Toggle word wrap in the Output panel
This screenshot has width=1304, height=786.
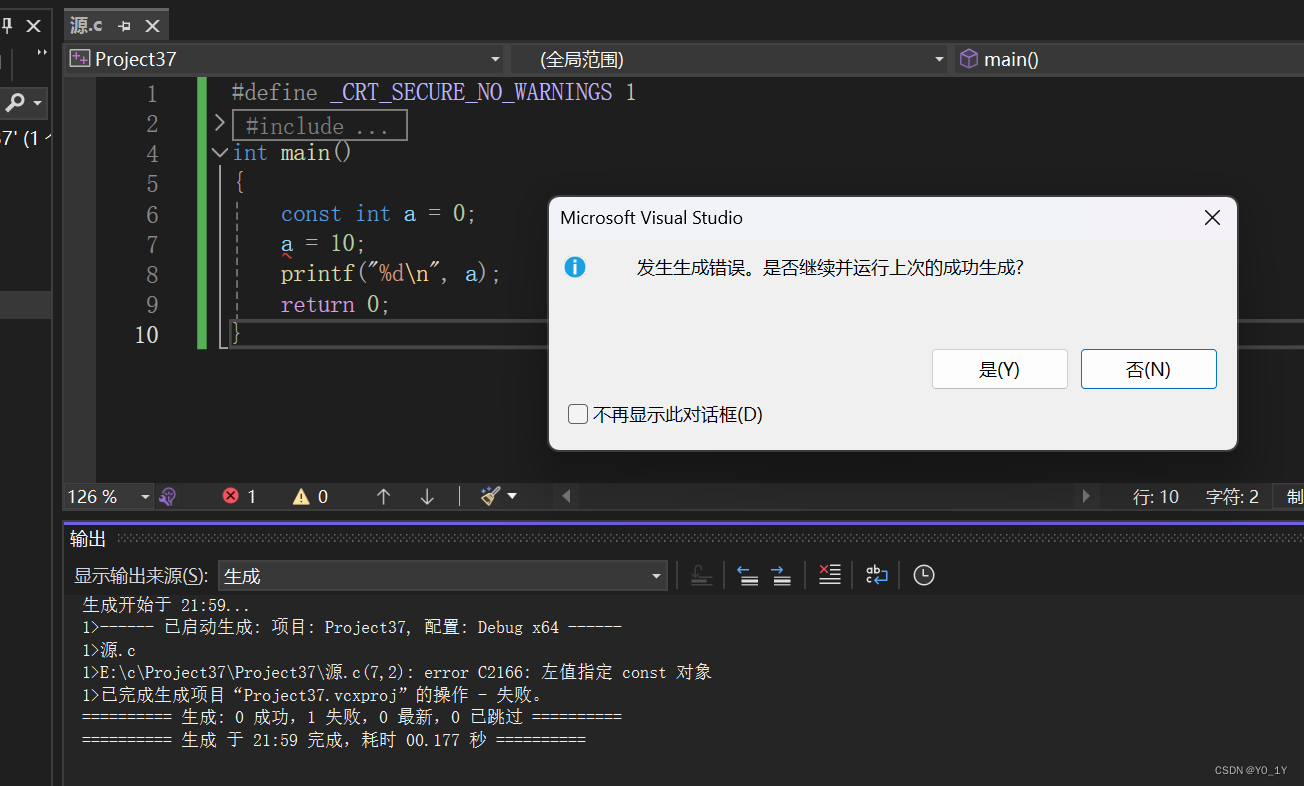tap(876, 575)
